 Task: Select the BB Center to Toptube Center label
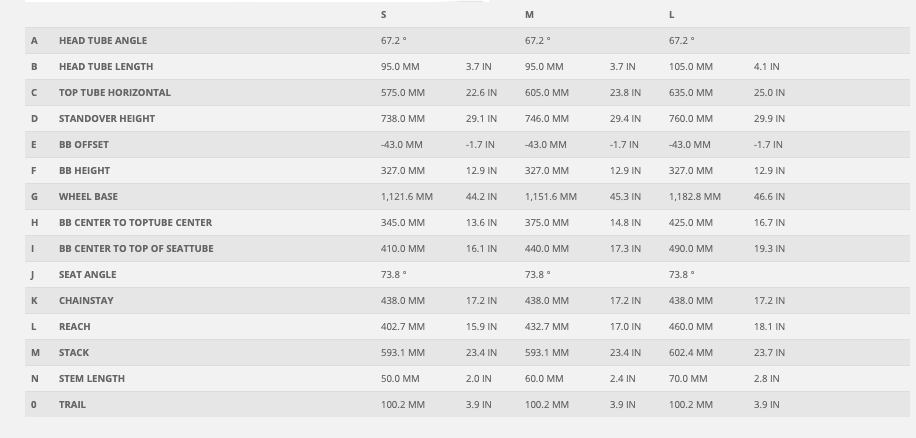pos(135,223)
